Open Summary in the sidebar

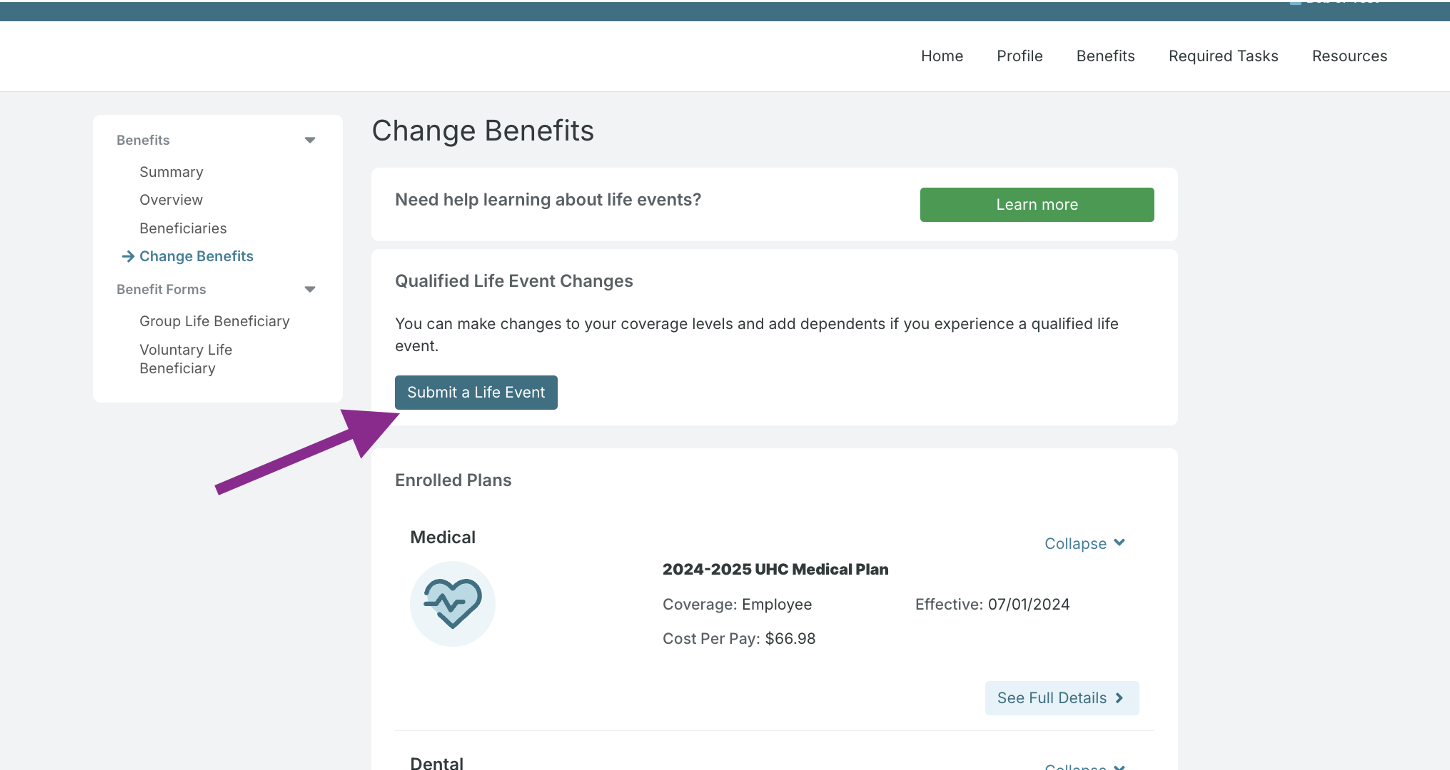click(171, 172)
